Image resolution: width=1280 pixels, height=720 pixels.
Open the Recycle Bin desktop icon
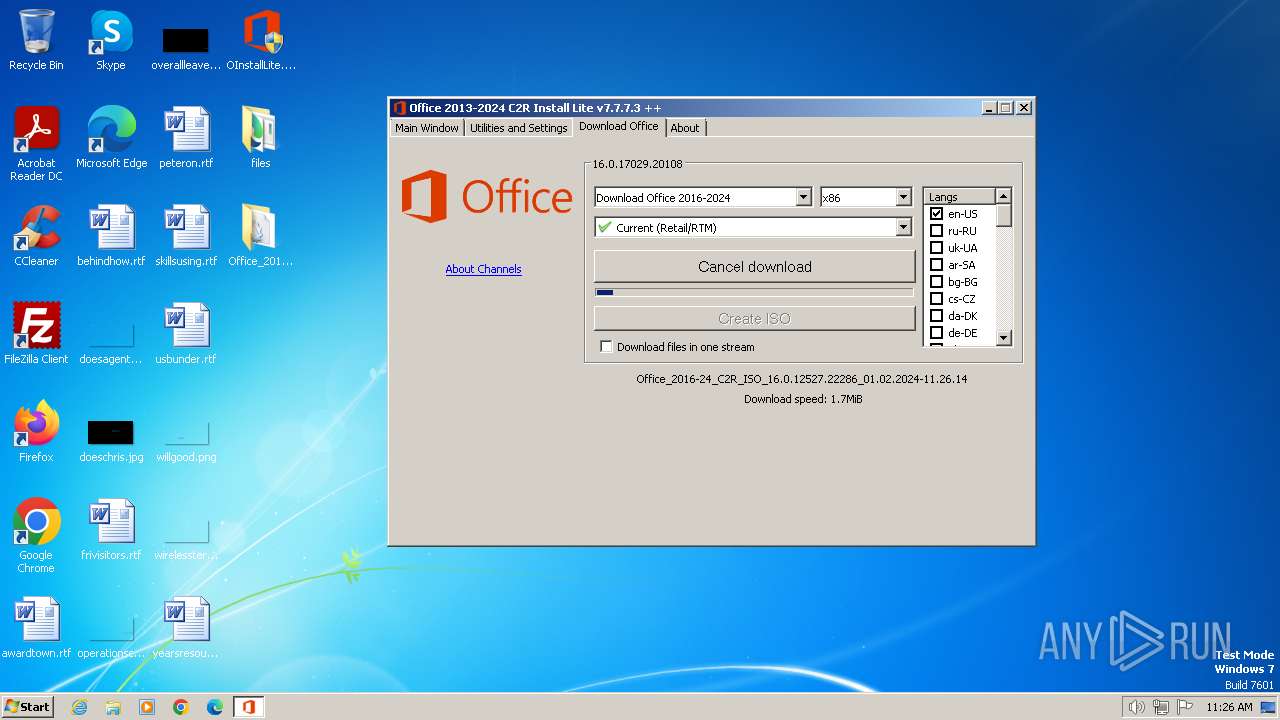click(36, 40)
